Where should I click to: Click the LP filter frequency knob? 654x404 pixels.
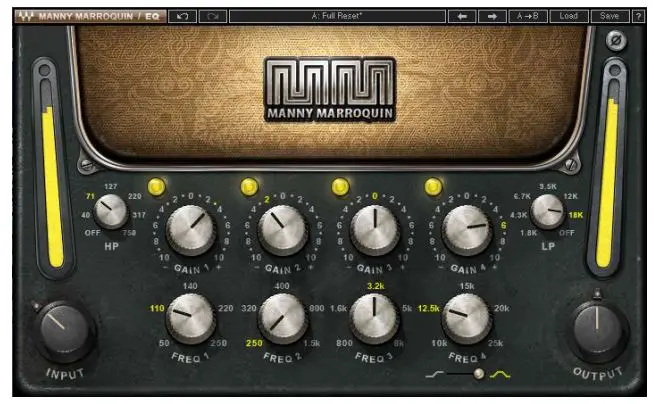pyautogui.click(x=548, y=211)
